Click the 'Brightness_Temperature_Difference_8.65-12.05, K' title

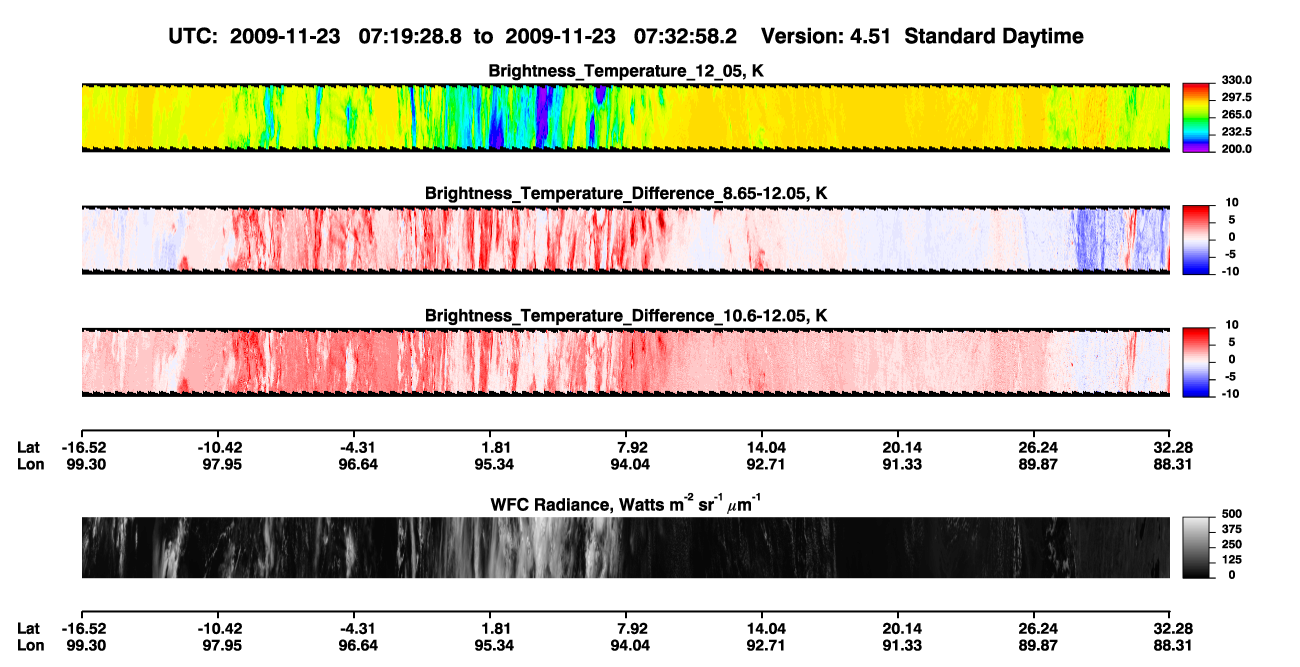[626, 193]
